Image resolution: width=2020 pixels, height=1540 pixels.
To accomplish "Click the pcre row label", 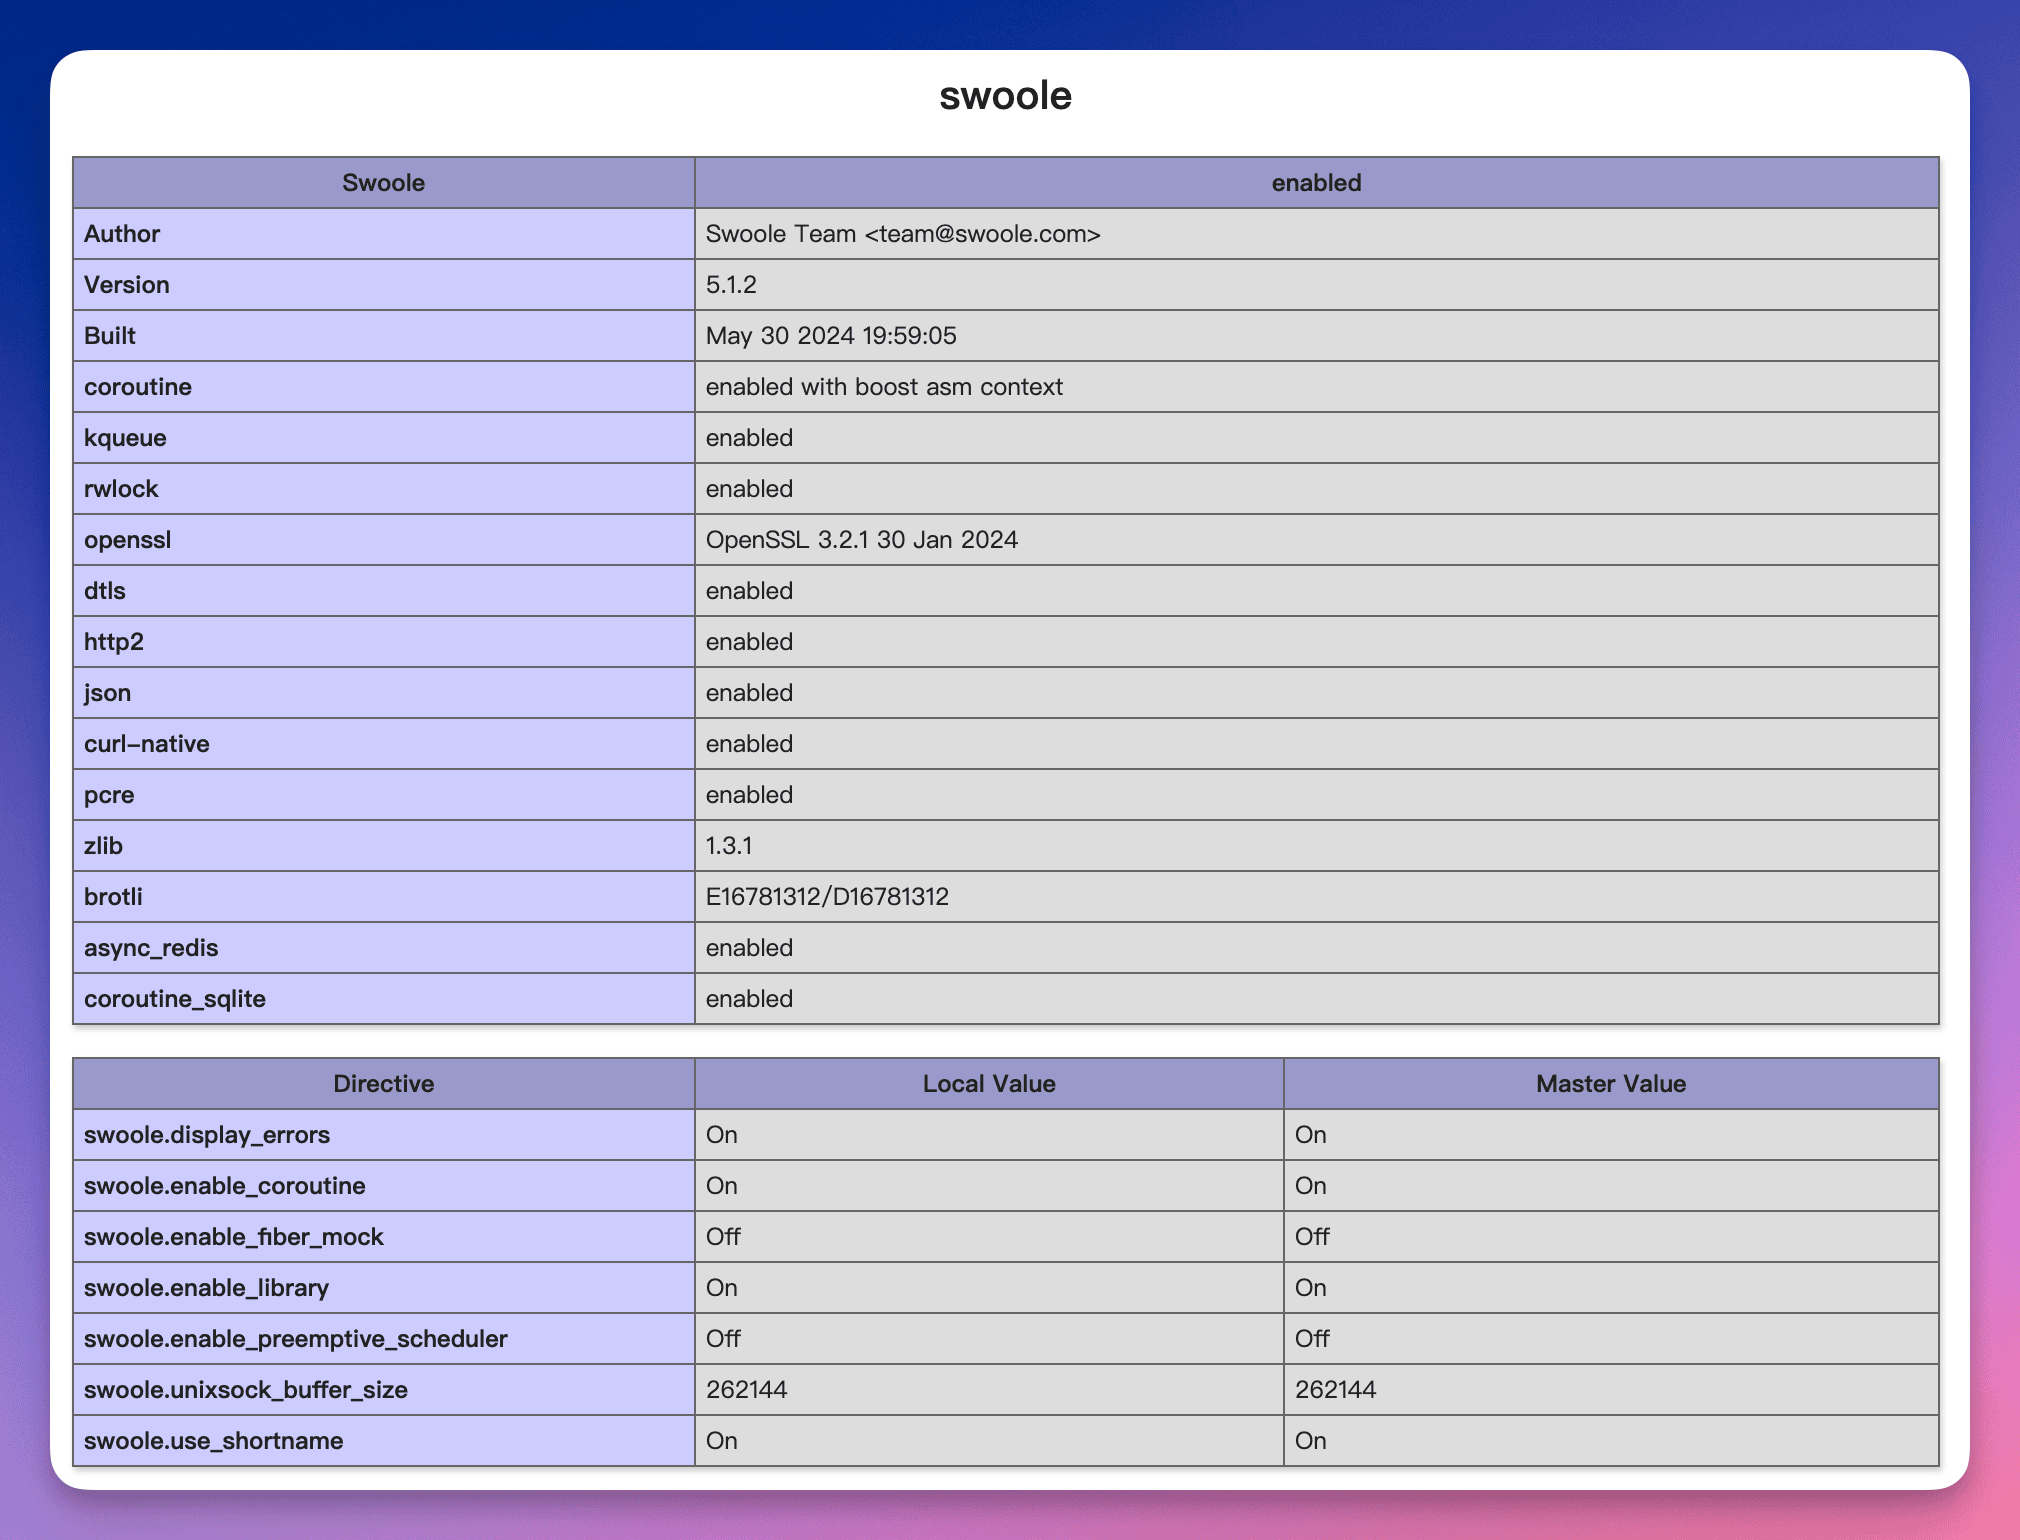I will [x=109, y=795].
